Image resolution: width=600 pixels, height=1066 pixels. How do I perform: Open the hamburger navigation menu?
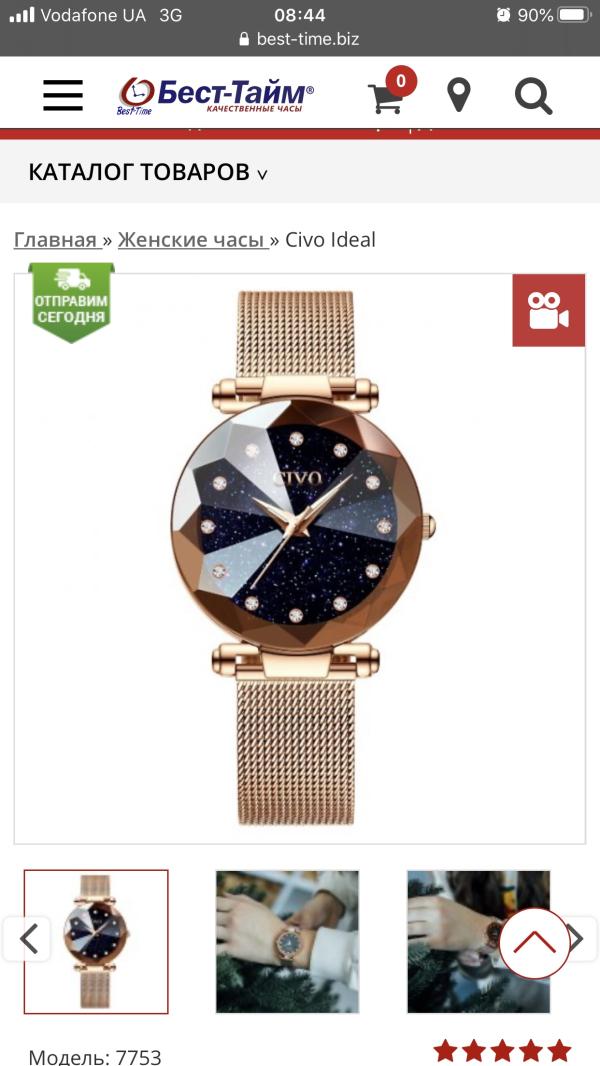(x=63, y=95)
